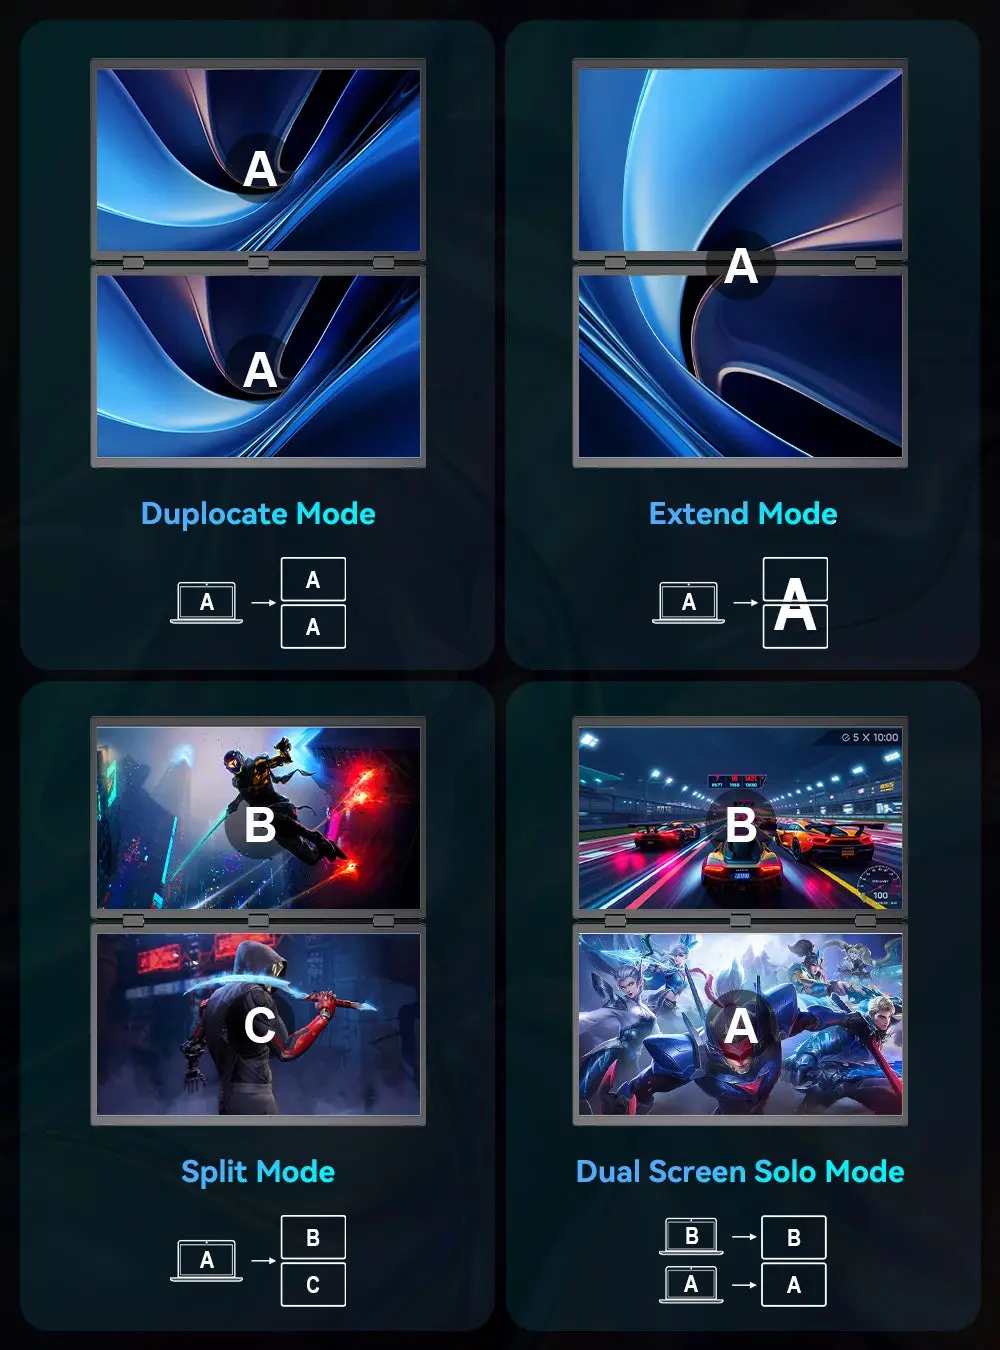Screen dimensions: 1000x1350
Task: Click the laptop icon under Extend Mode
Action: coord(688,603)
